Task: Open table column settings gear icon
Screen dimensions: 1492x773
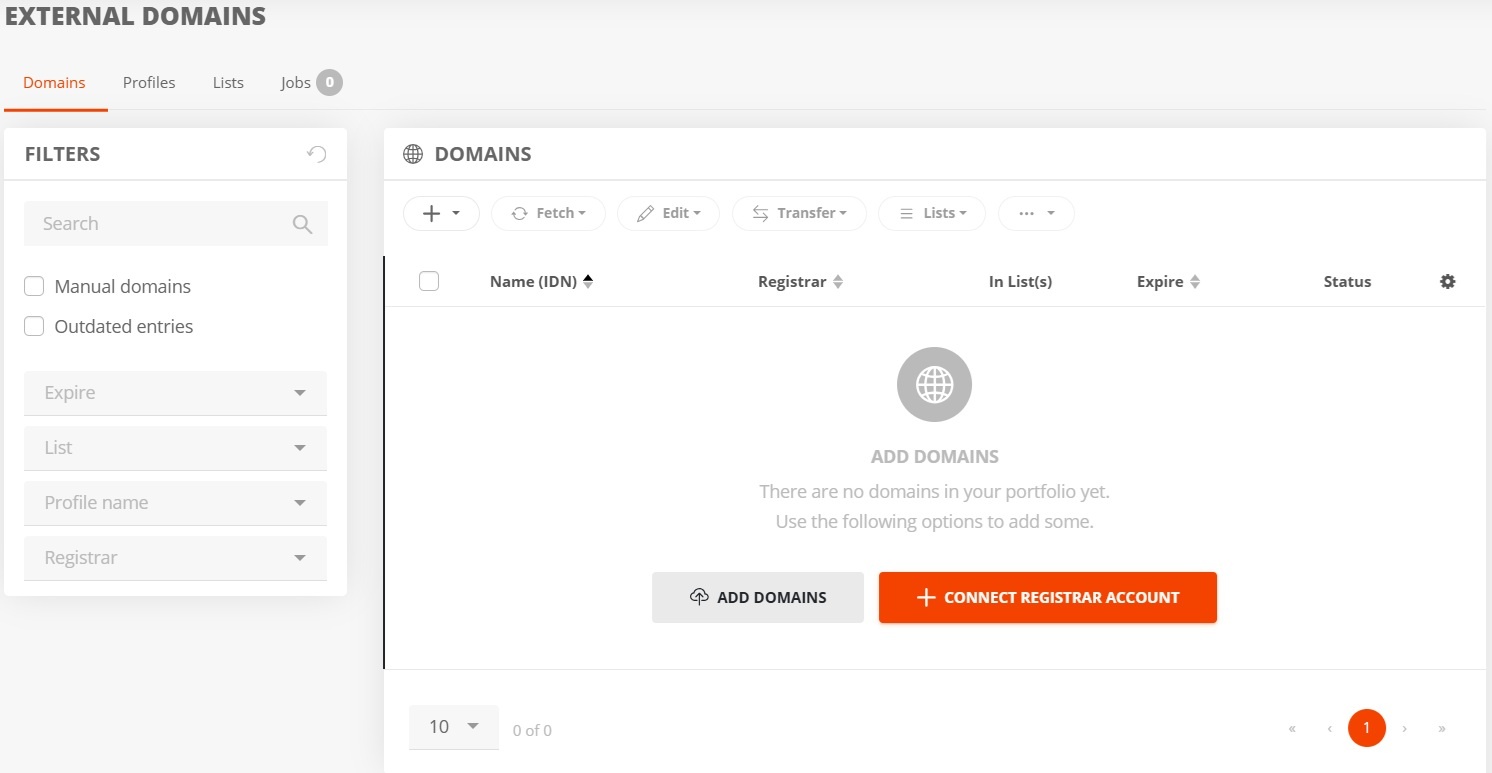Action: 1447,282
